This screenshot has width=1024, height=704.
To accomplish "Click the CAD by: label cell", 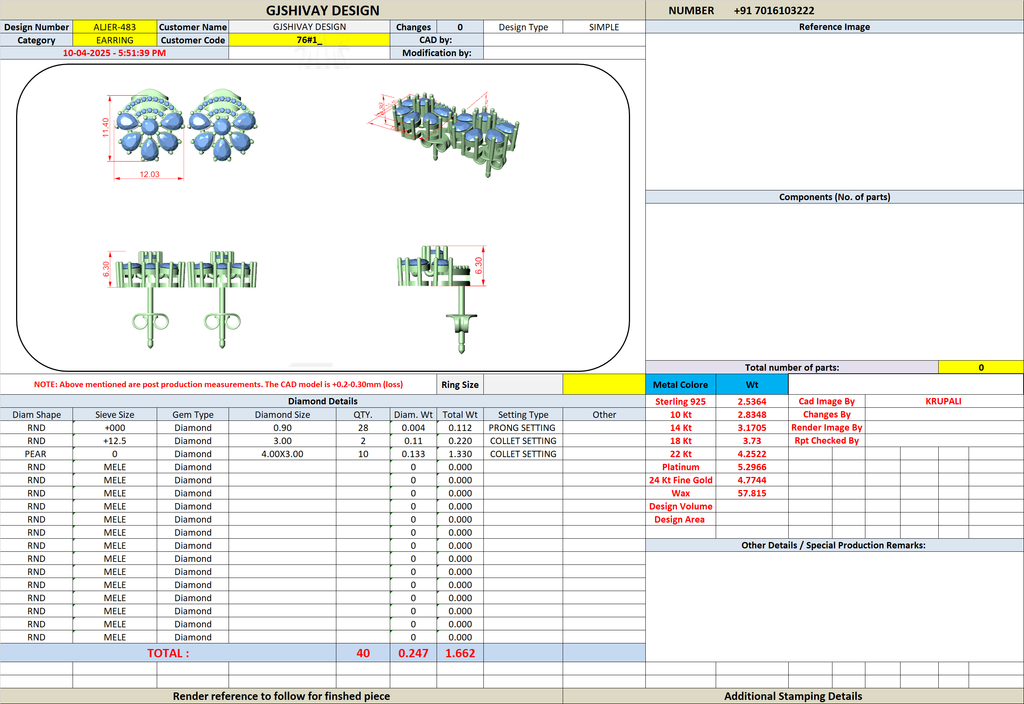I will click(x=437, y=40).
